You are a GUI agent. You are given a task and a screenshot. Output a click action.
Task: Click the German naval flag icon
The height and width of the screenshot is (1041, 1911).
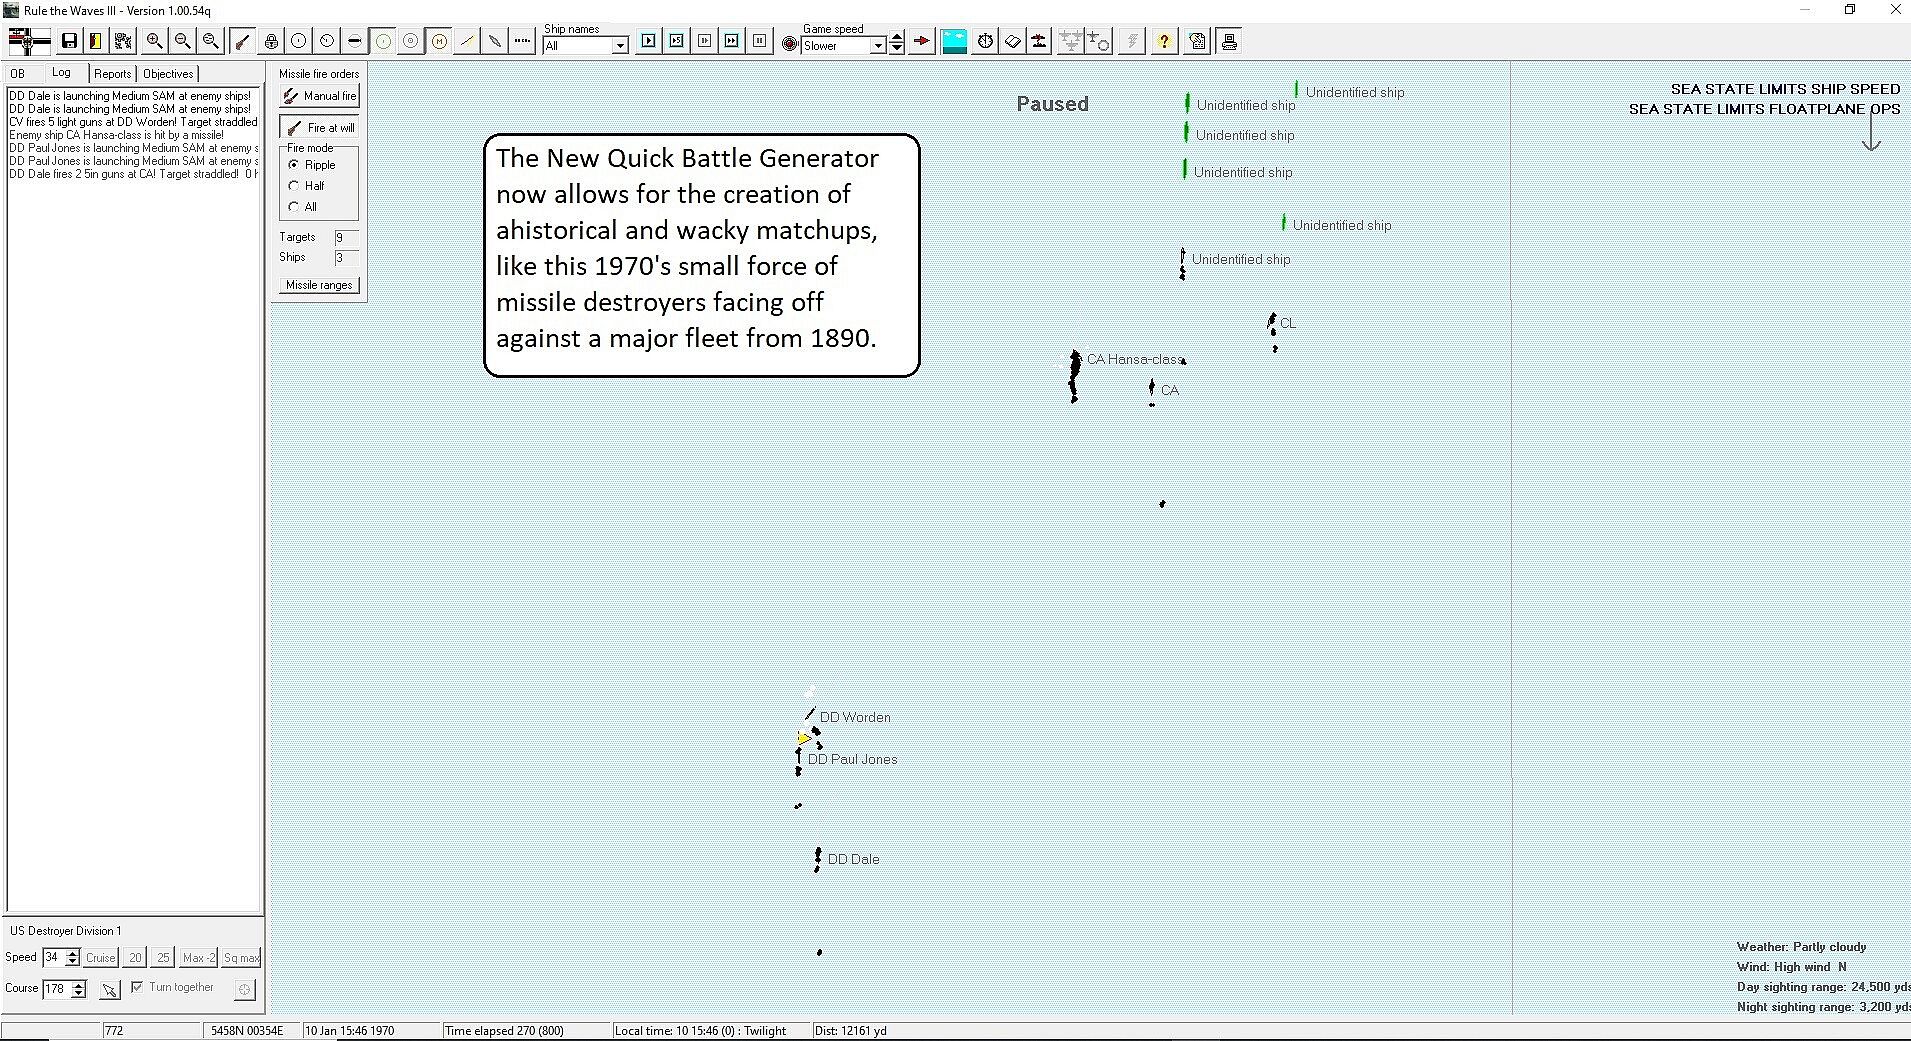click(29, 41)
